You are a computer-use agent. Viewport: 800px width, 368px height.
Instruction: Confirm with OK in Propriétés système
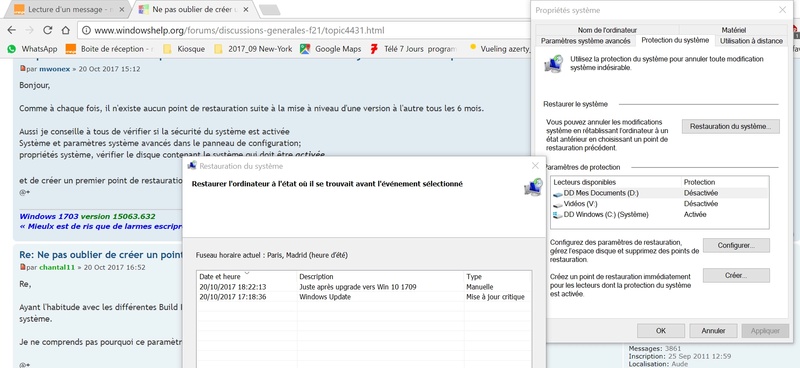[x=661, y=331]
